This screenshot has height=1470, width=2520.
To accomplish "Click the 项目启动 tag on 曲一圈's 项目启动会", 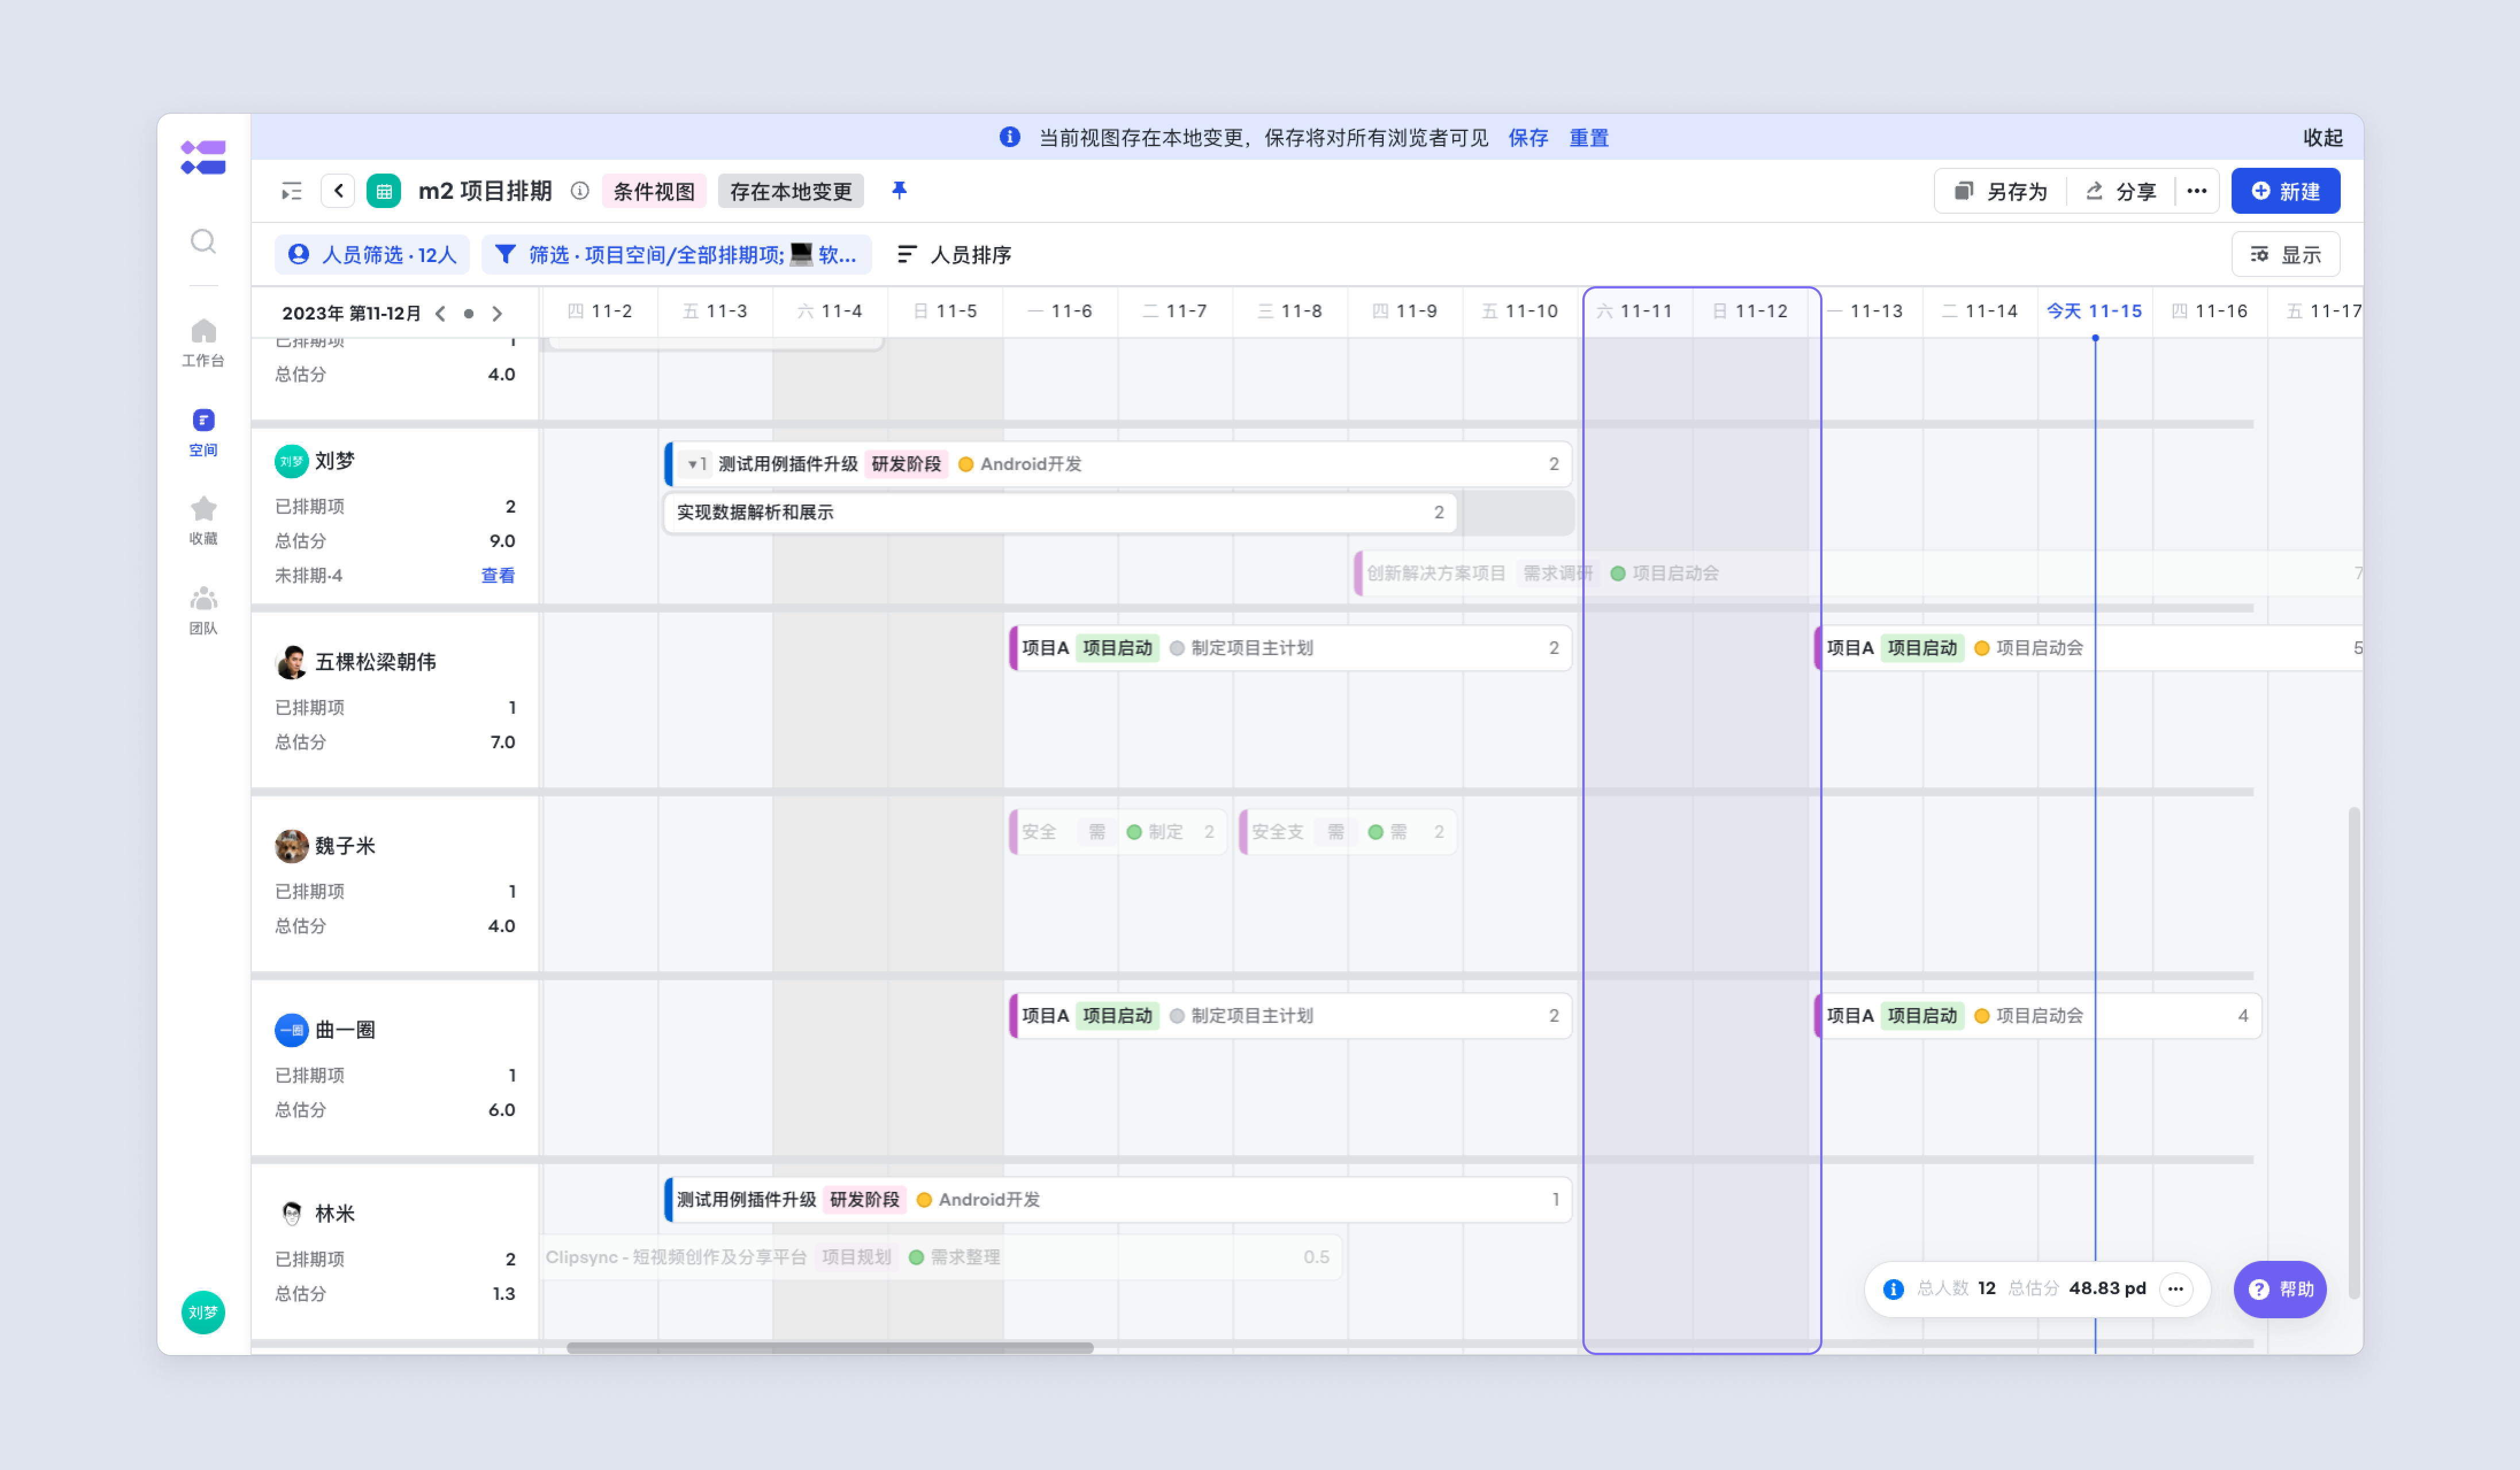I will 1922,1016.
